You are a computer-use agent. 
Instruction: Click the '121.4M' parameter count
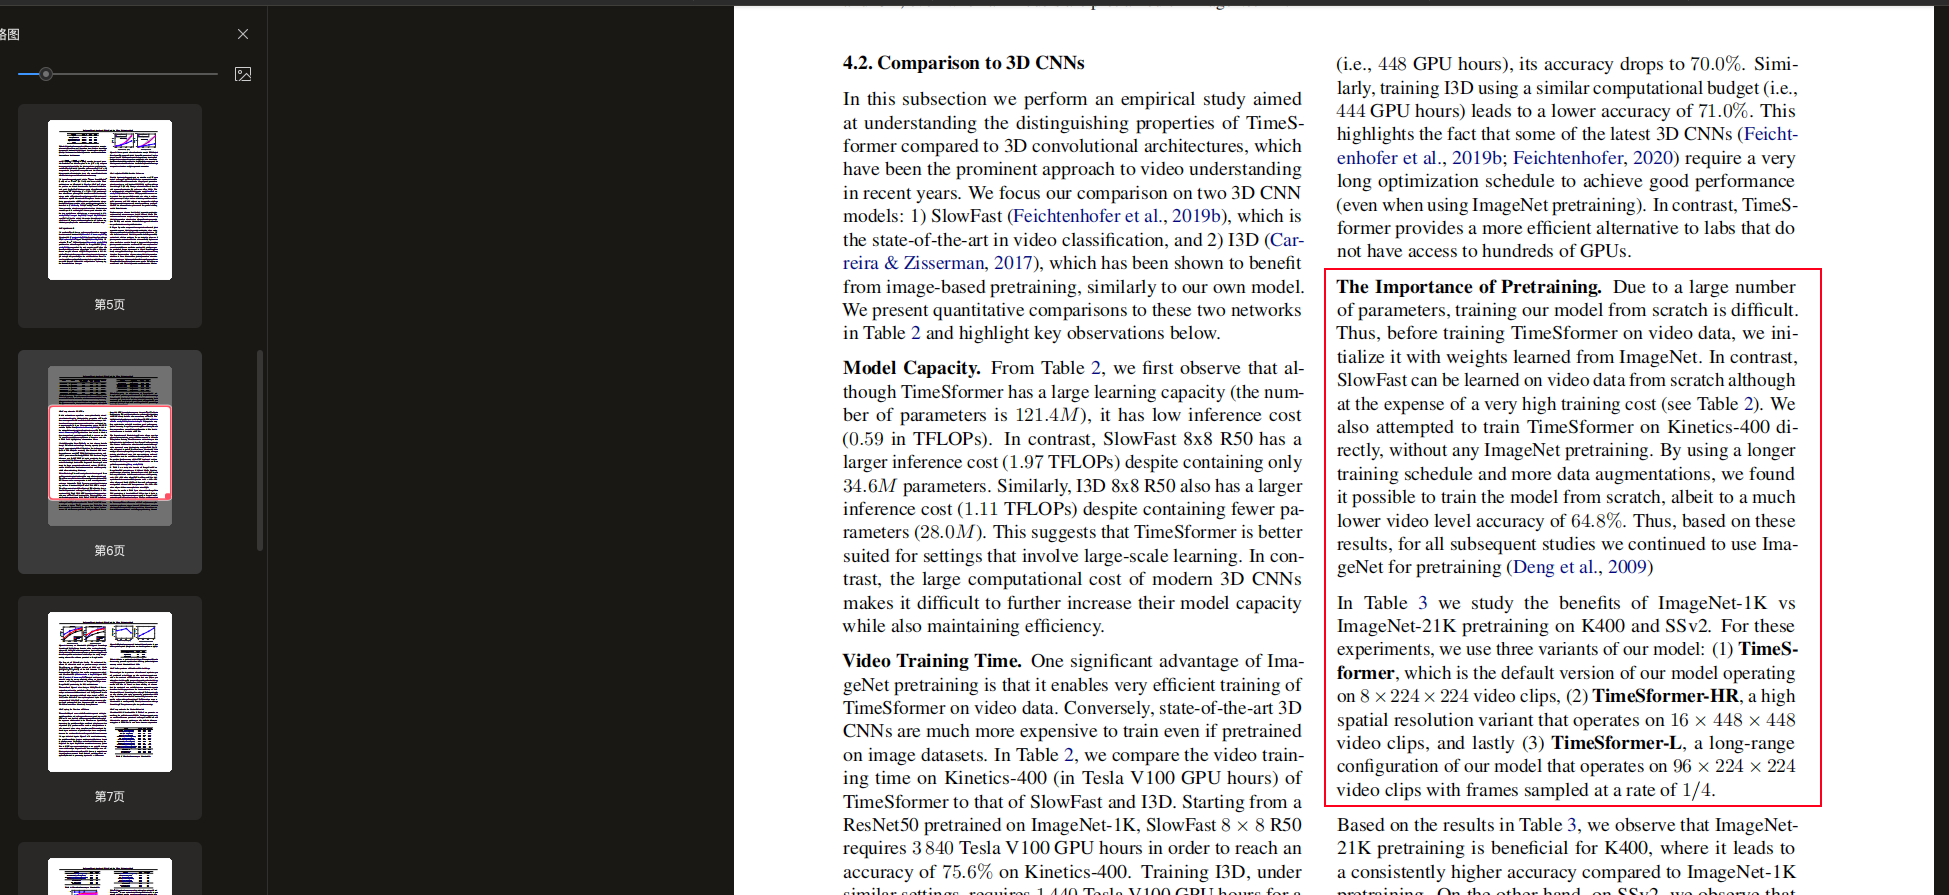point(1049,415)
